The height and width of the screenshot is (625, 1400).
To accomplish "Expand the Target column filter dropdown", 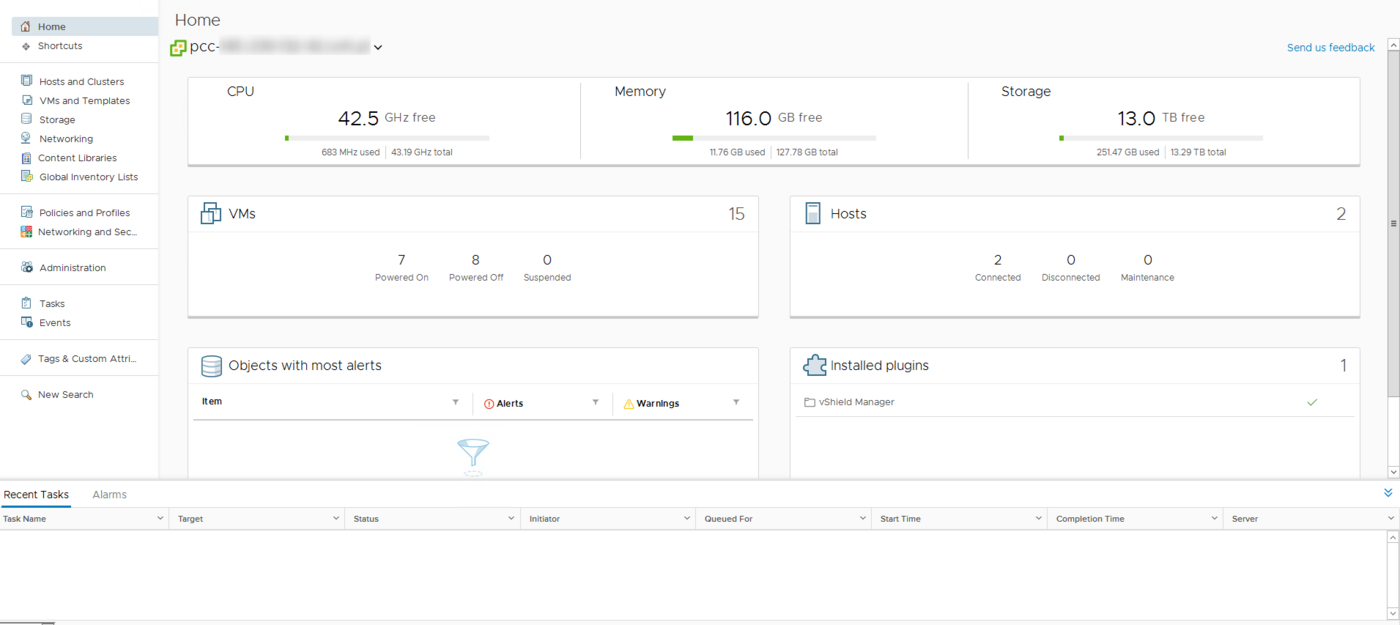I will point(336,518).
